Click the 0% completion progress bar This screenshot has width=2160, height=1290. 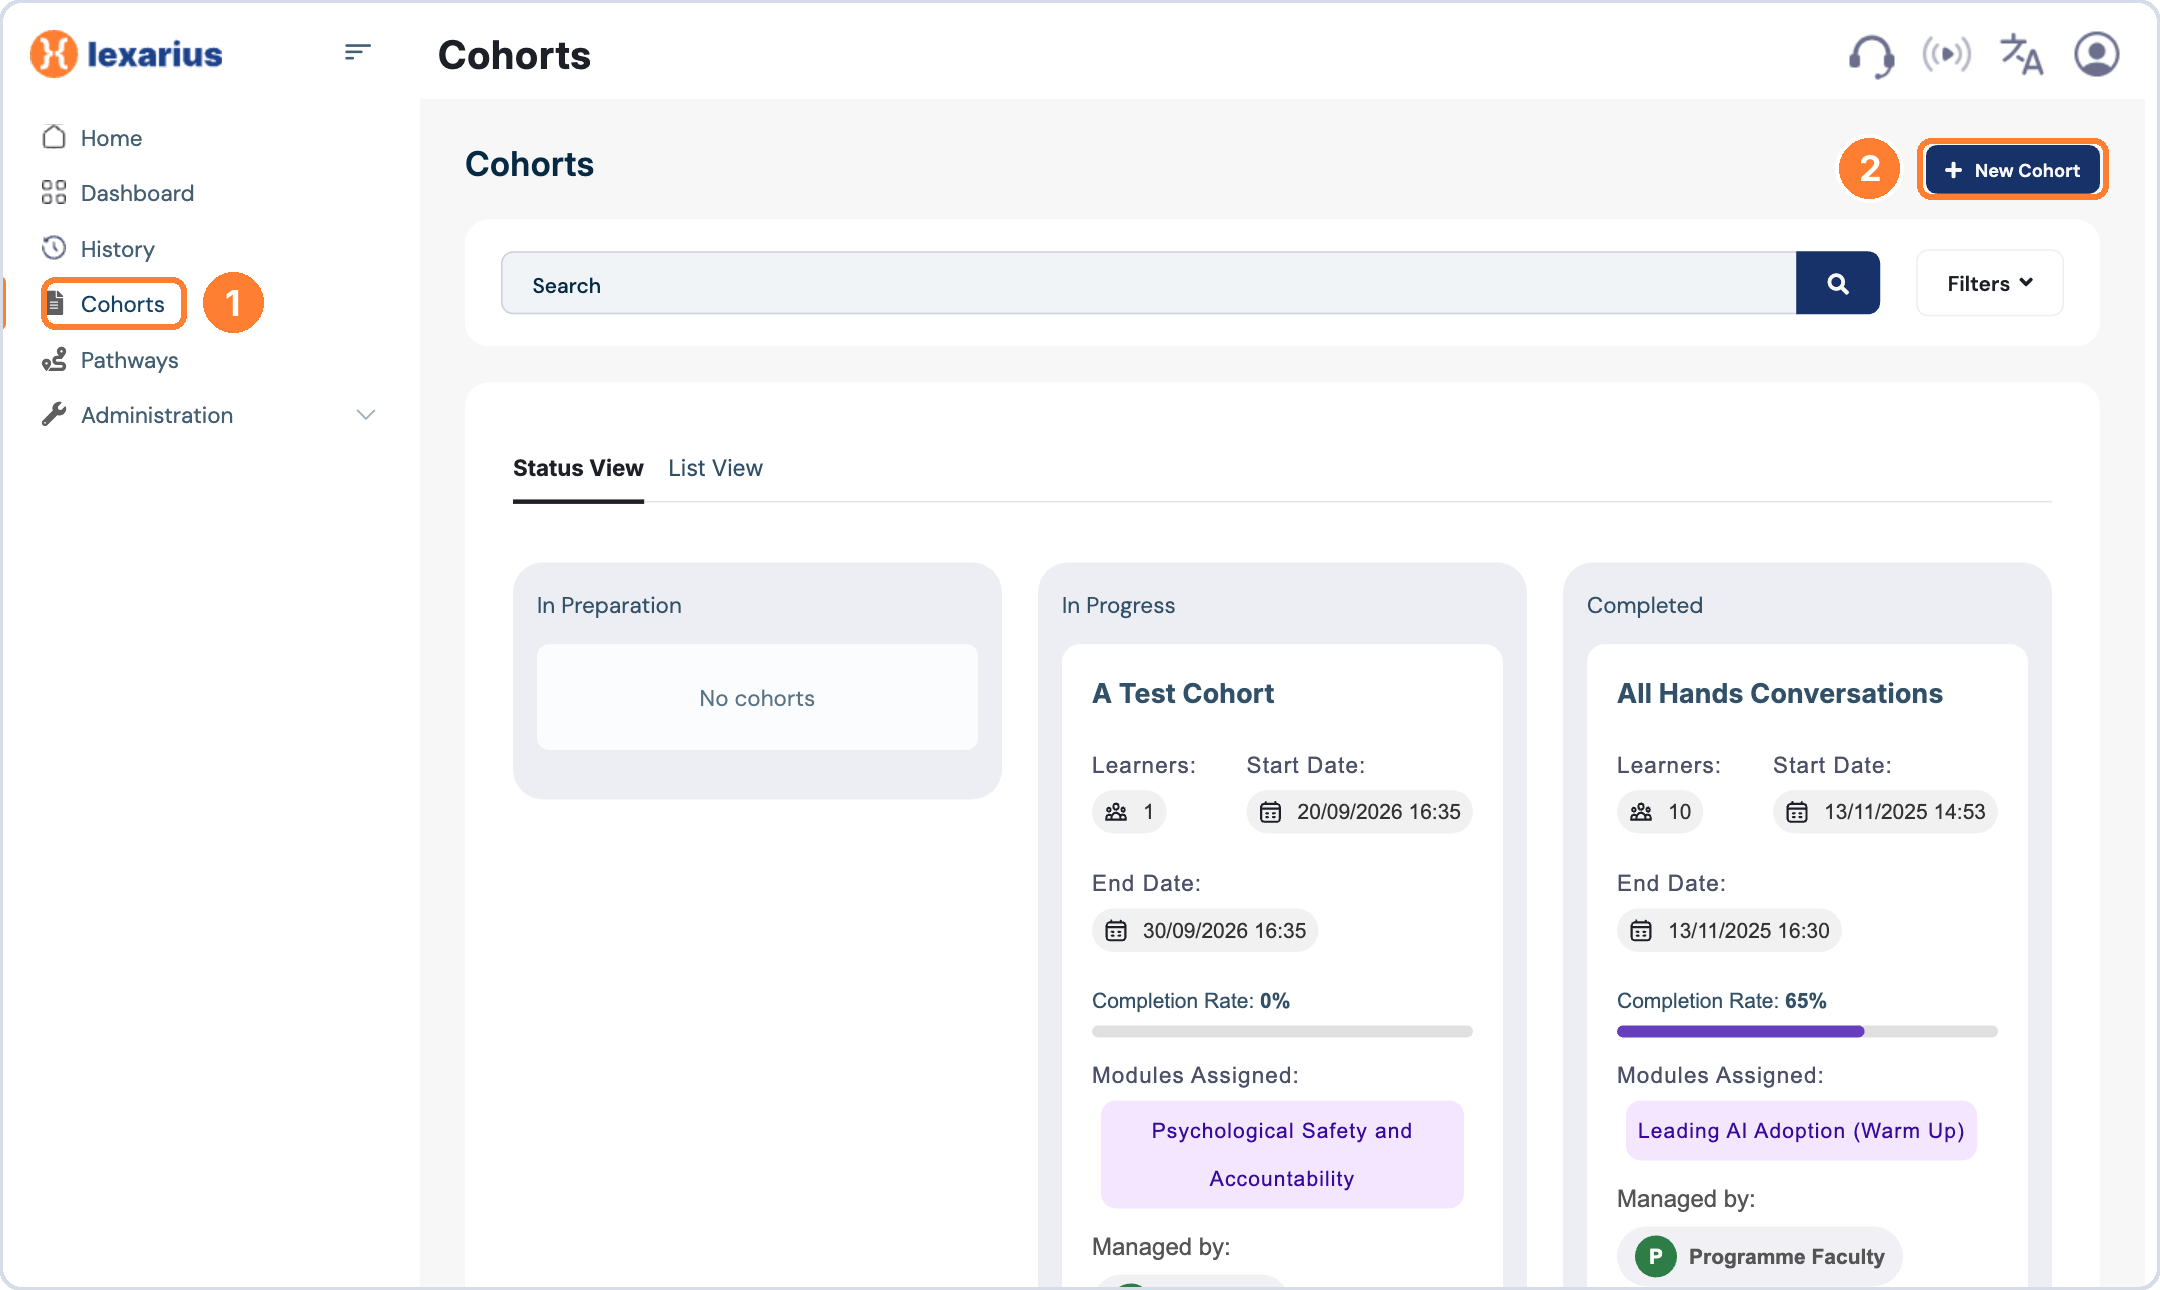pos(1282,1031)
